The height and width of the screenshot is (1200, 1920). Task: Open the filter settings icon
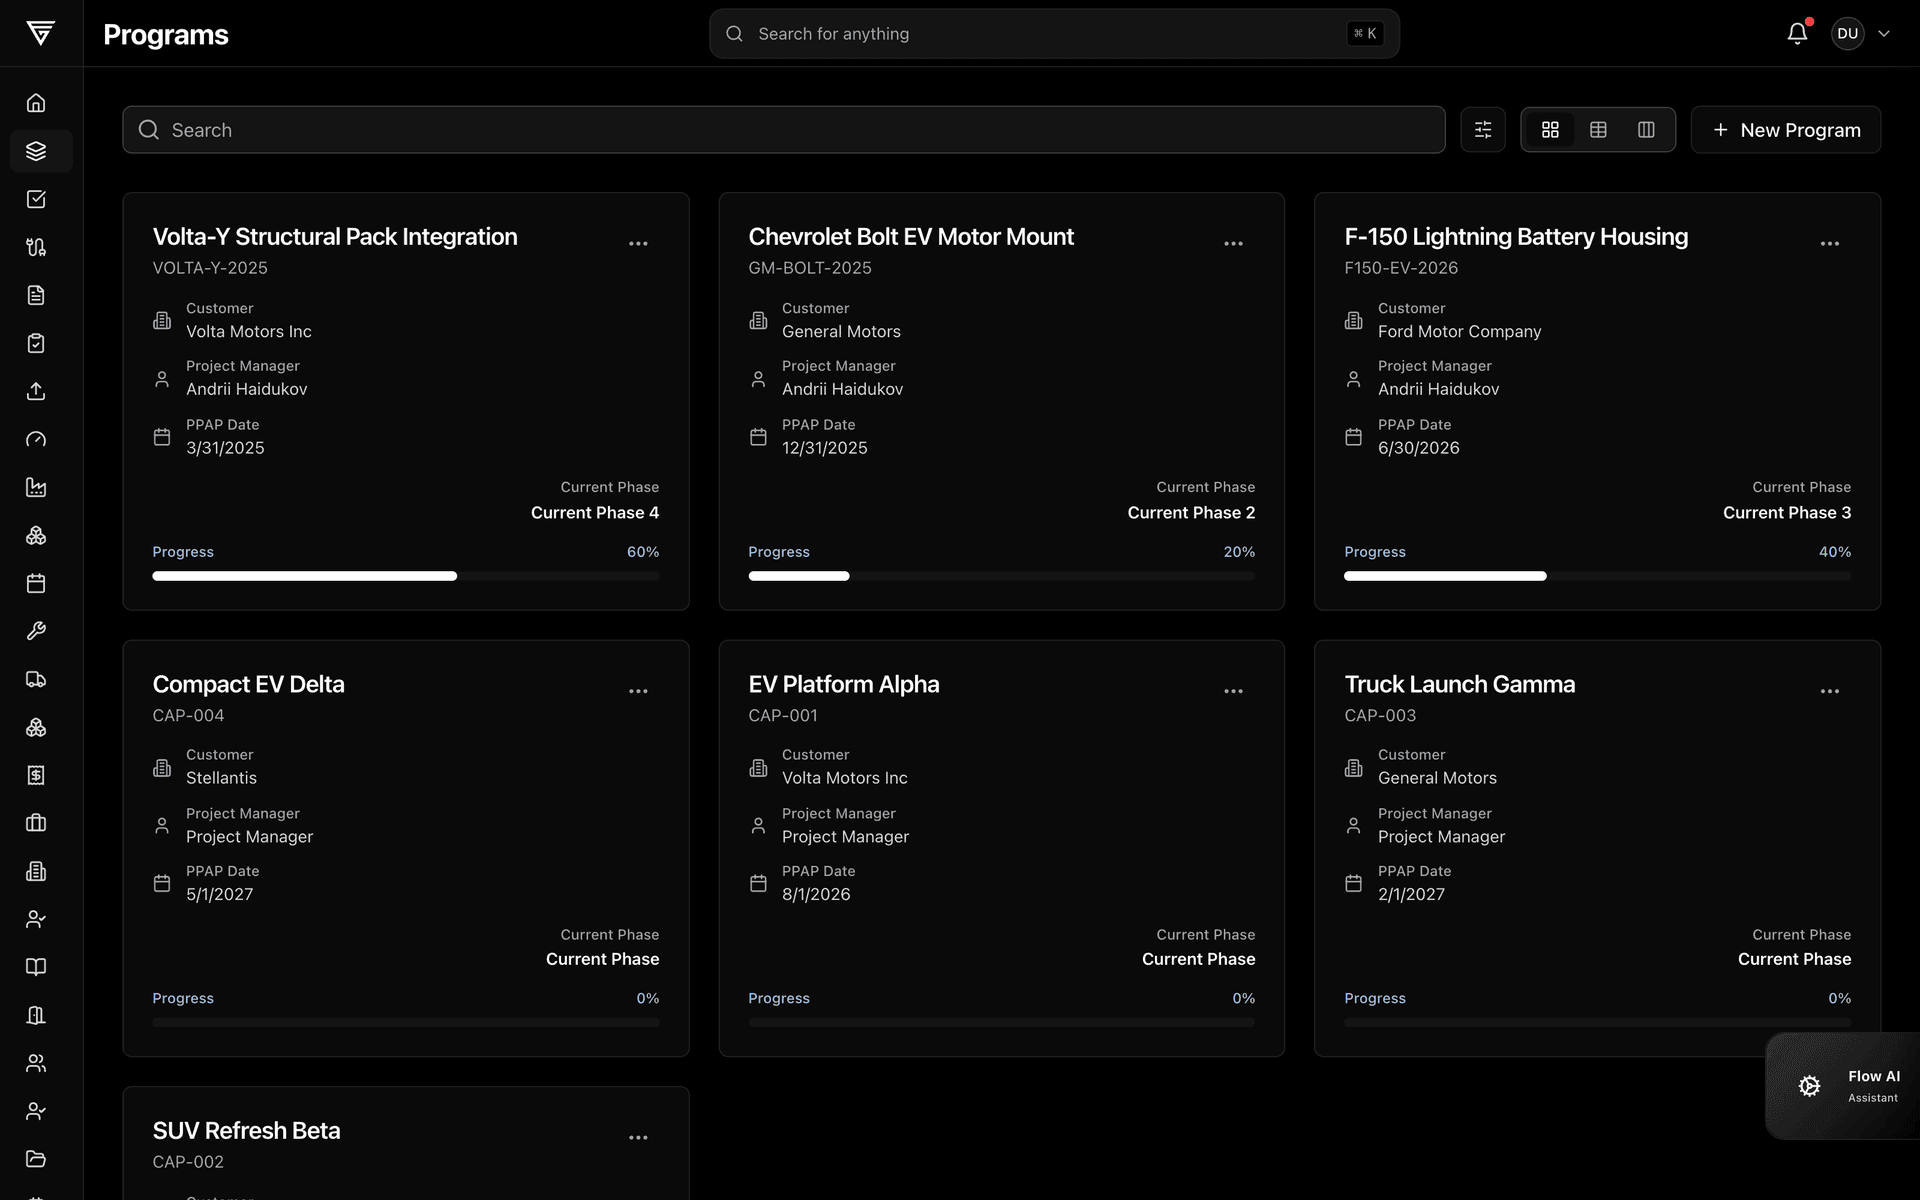pos(1483,130)
